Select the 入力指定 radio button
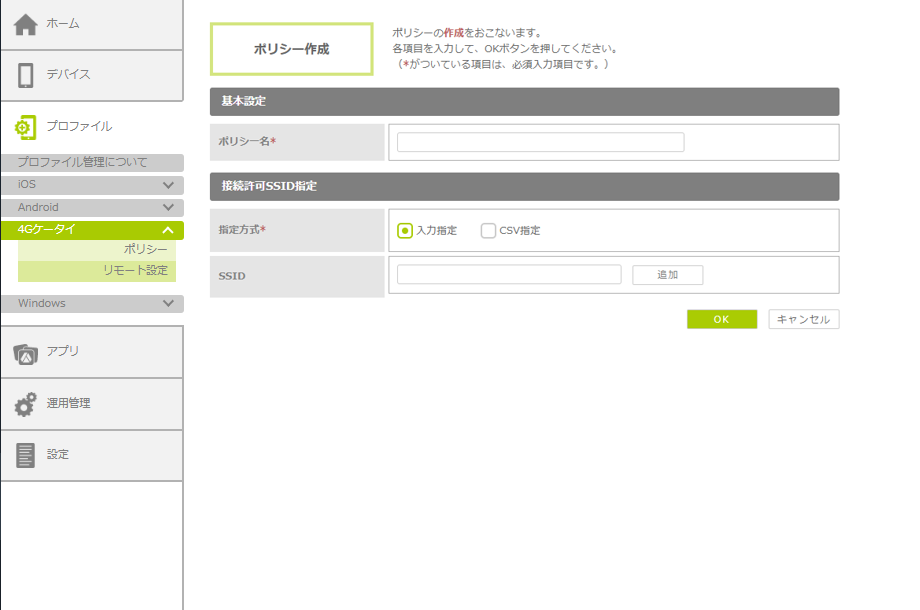The height and width of the screenshot is (610, 920). [x=405, y=231]
